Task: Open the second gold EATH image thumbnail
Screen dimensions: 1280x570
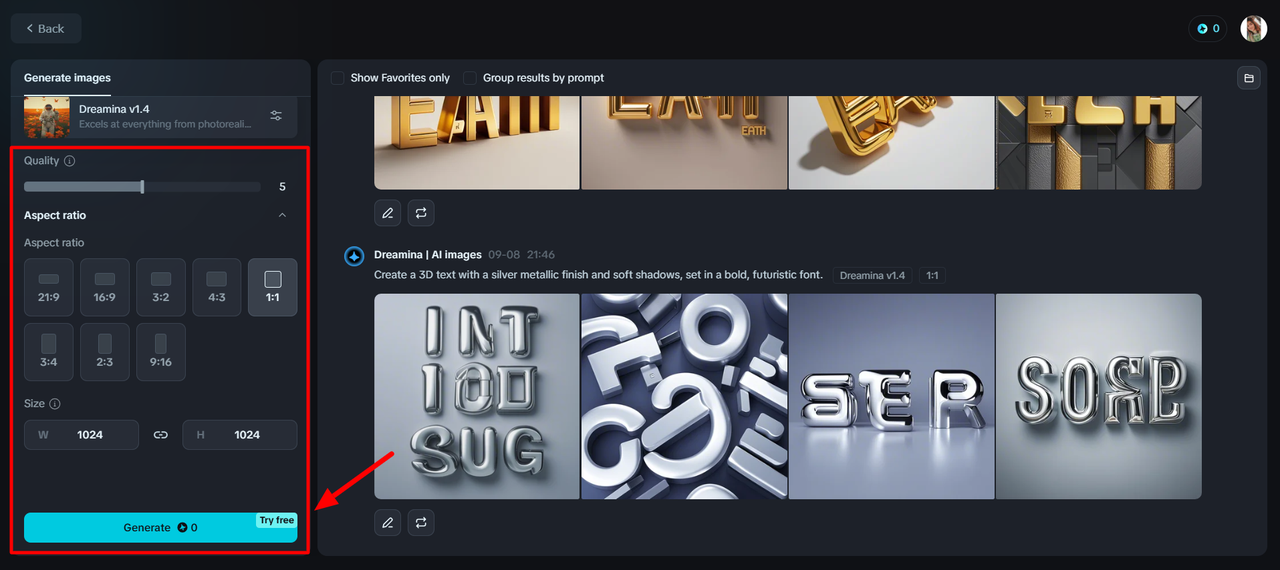Action: coord(684,143)
